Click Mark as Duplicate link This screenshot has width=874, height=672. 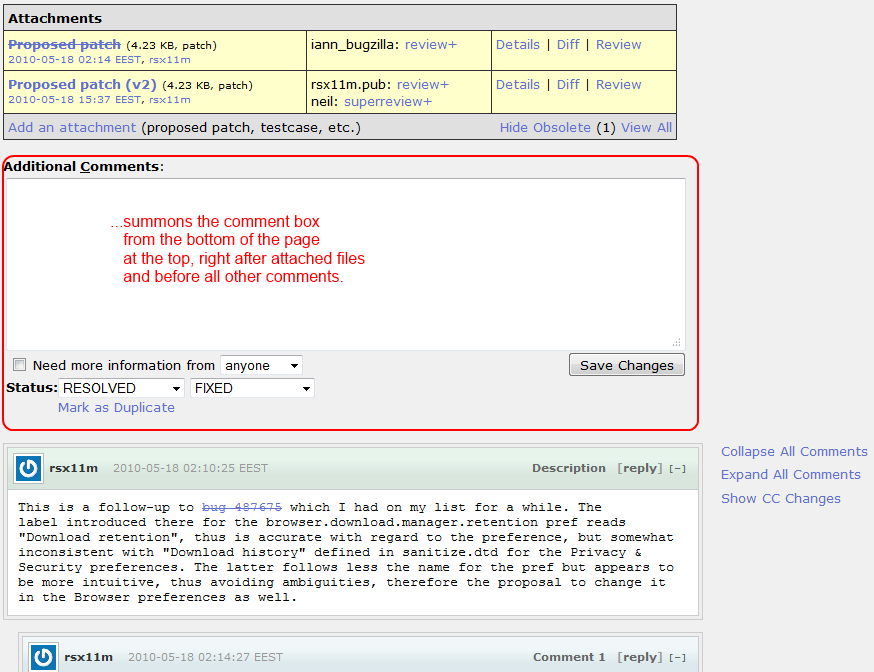(x=116, y=408)
